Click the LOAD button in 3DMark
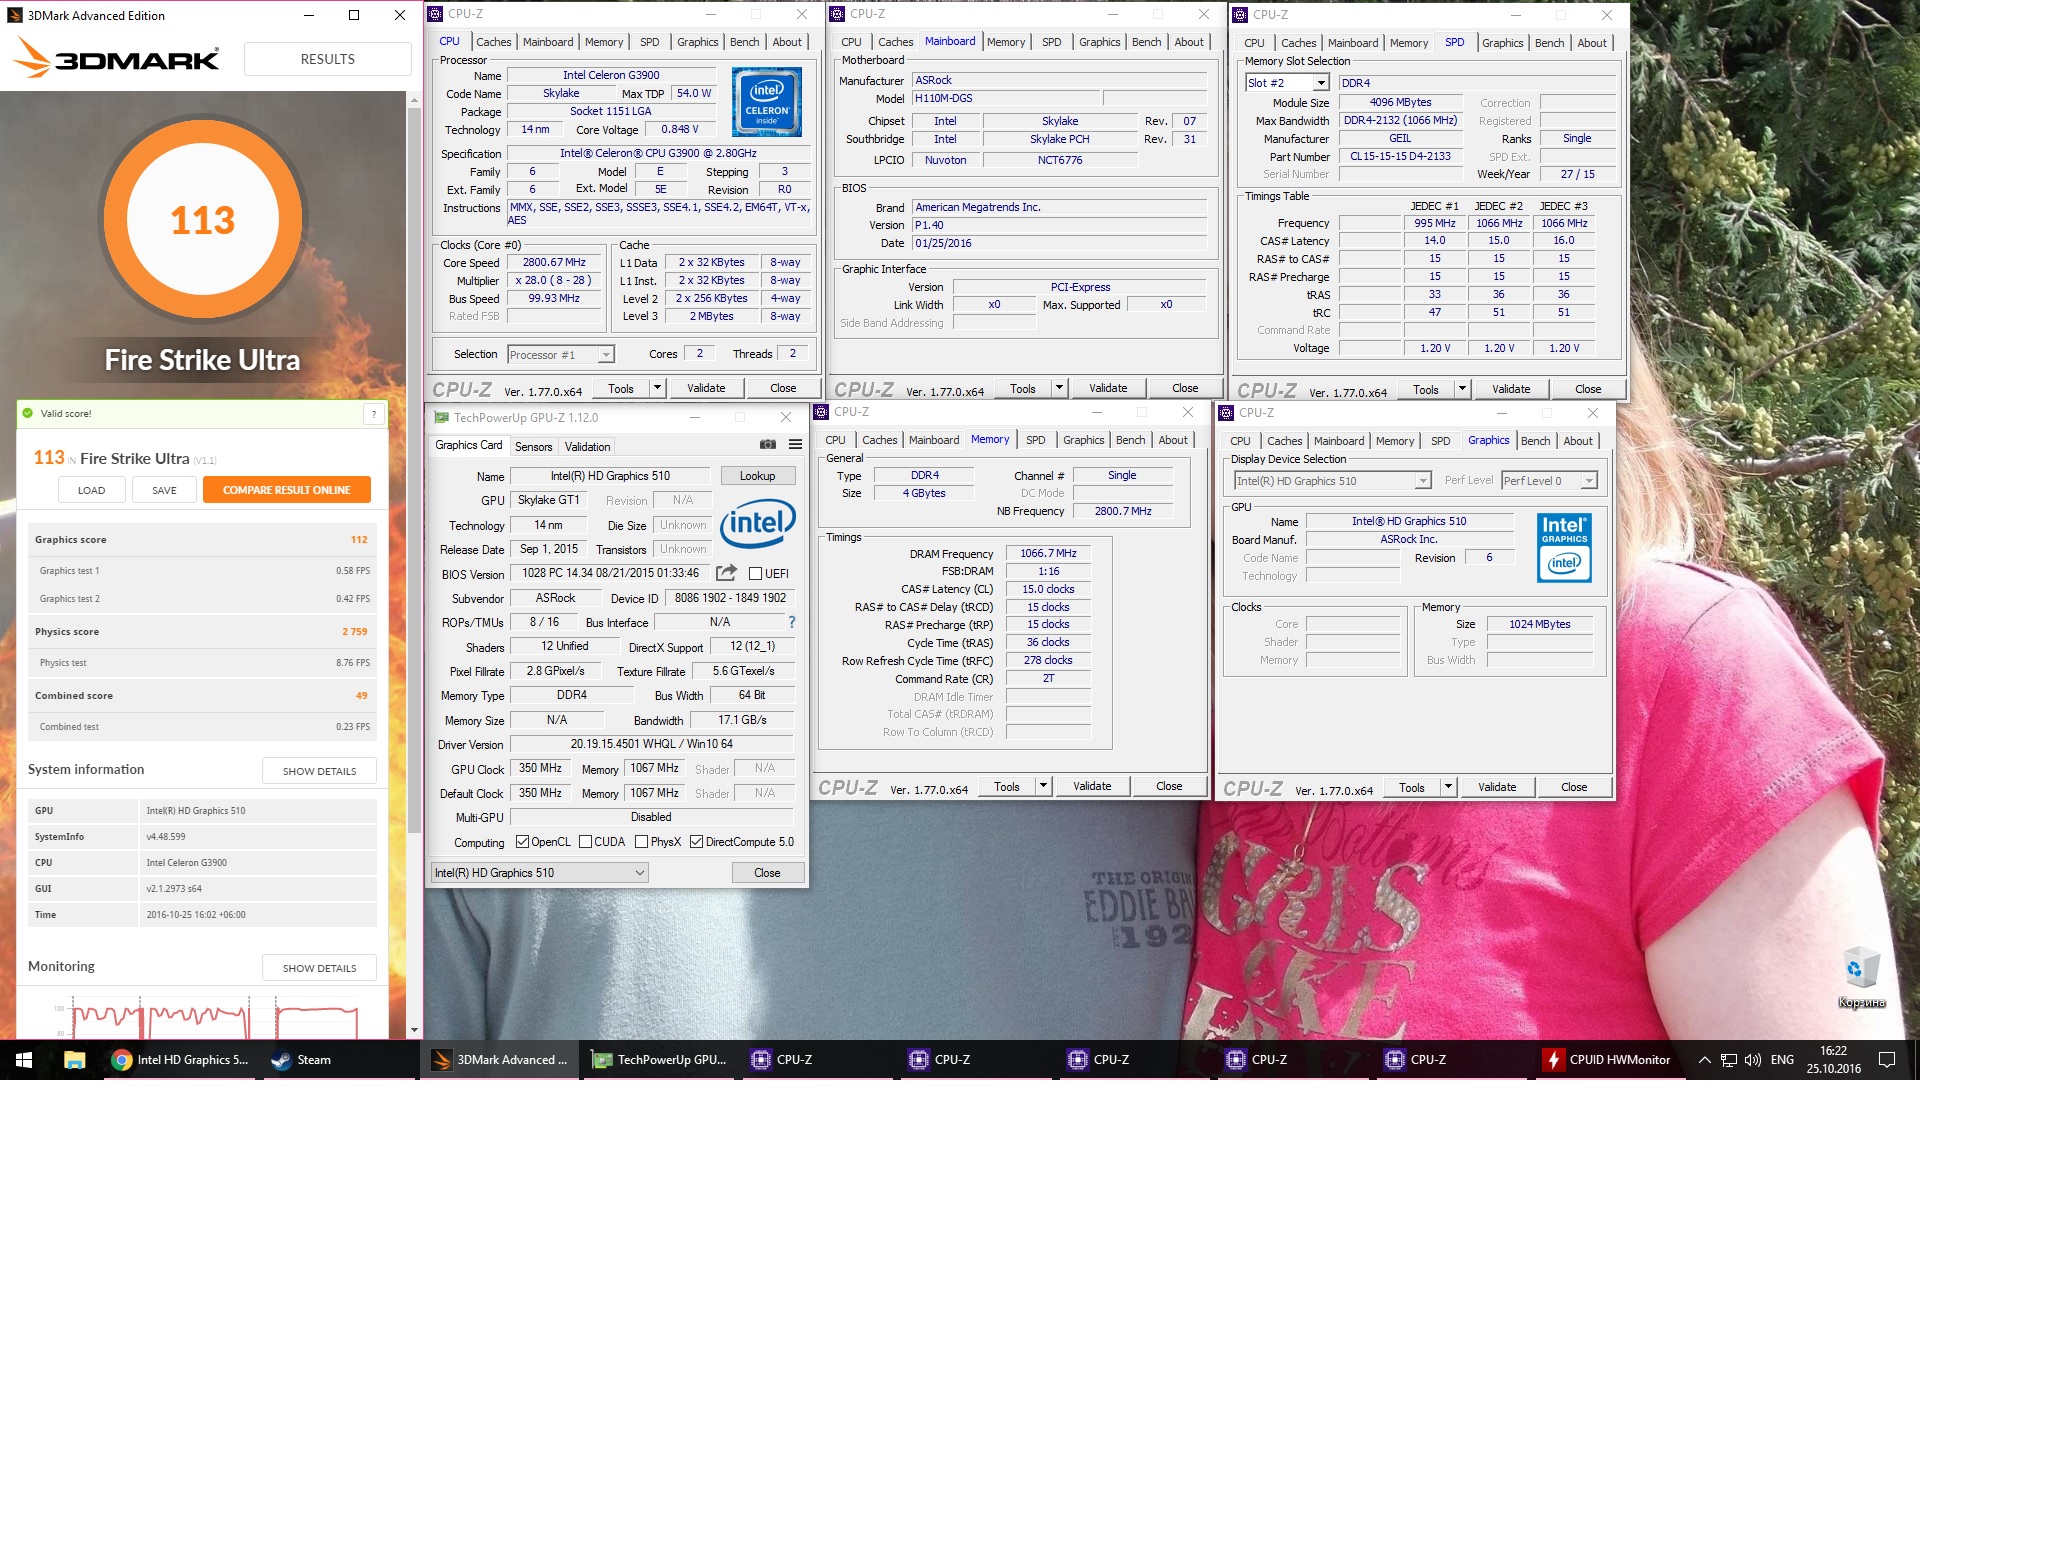 (x=91, y=490)
